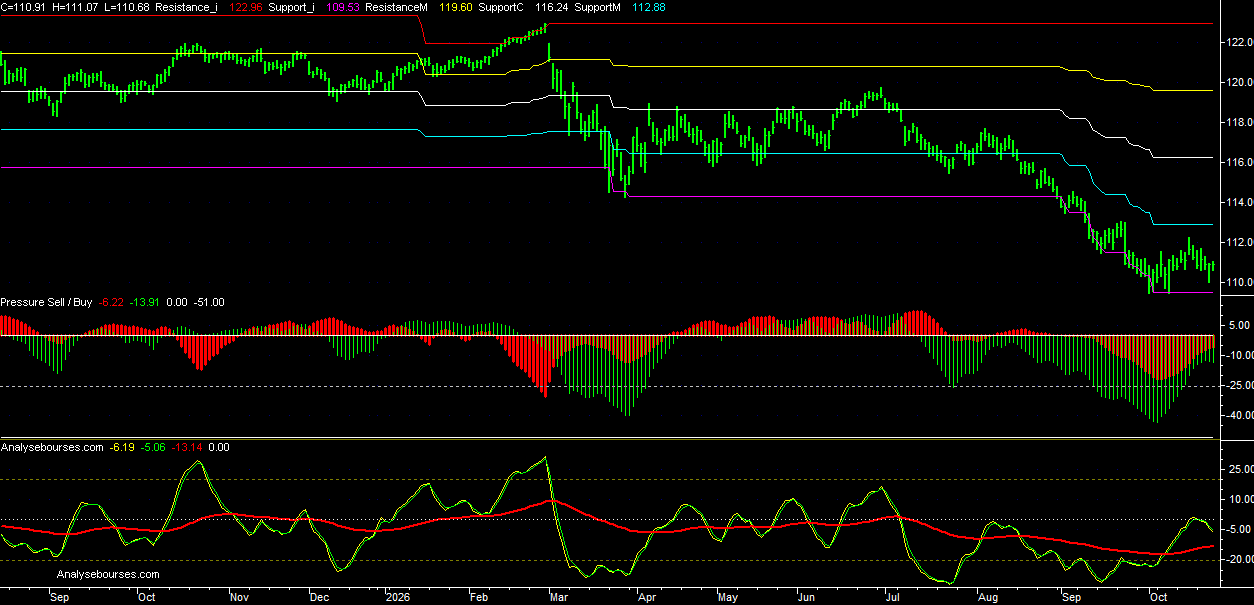Click the closing price C=110.91 readout
The height and width of the screenshot is (605, 1254).
[22, 7]
